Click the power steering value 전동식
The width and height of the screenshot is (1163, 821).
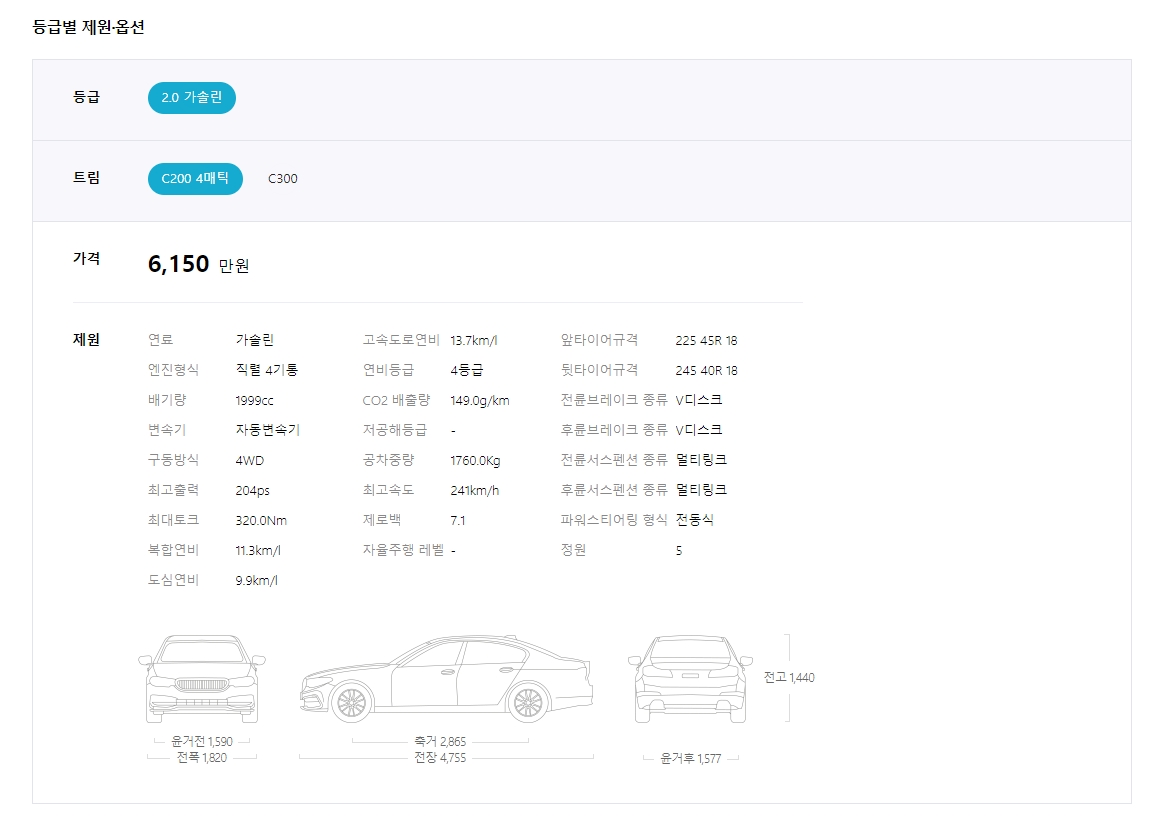click(x=694, y=520)
